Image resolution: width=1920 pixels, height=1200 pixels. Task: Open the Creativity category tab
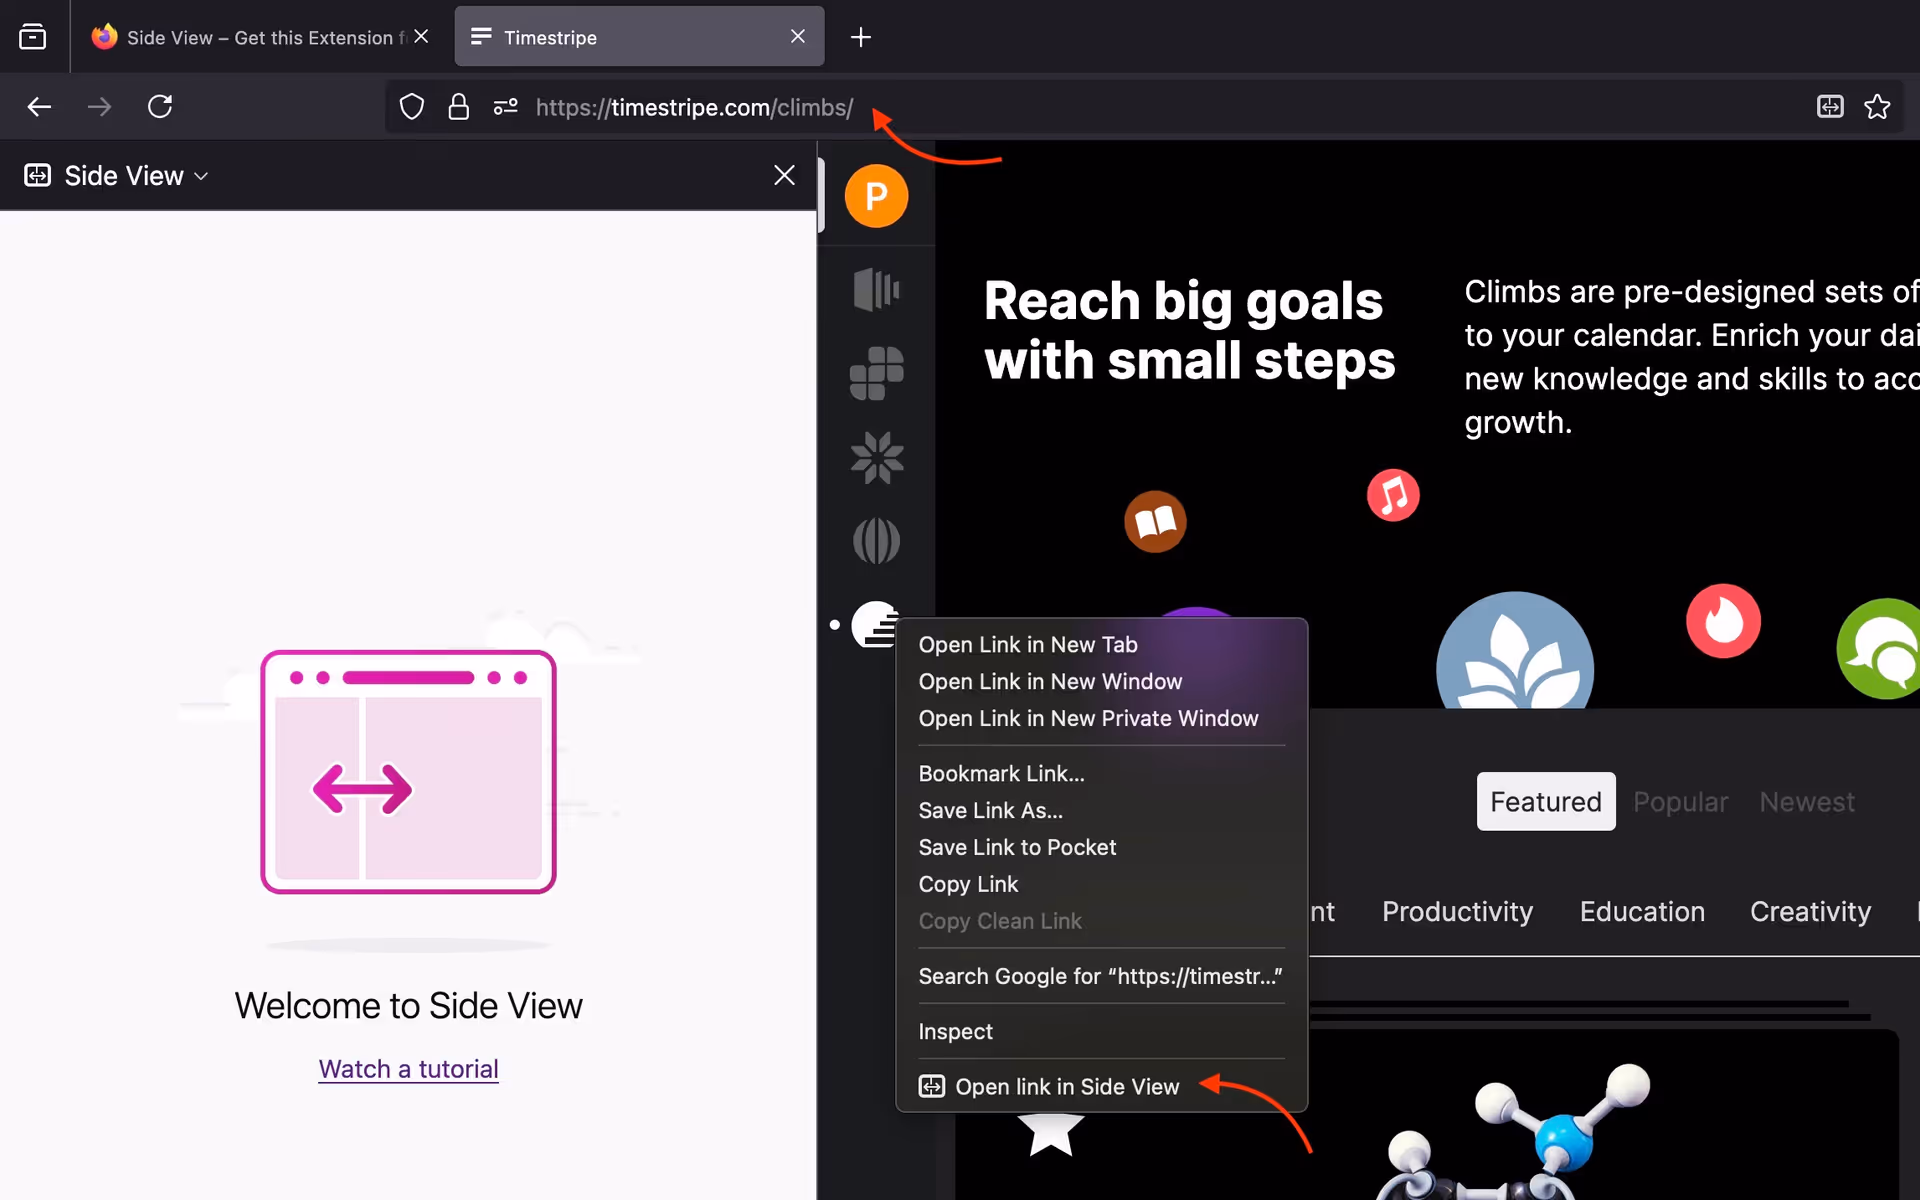pos(1810,912)
